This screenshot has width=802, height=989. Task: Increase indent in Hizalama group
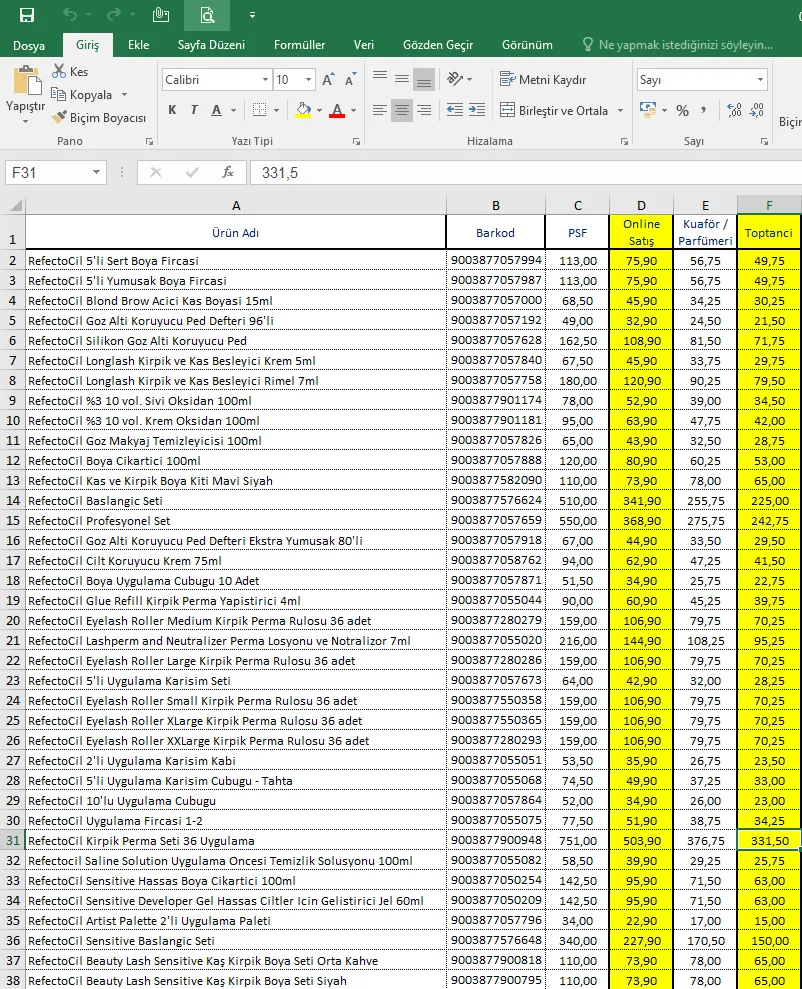(x=477, y=110)
